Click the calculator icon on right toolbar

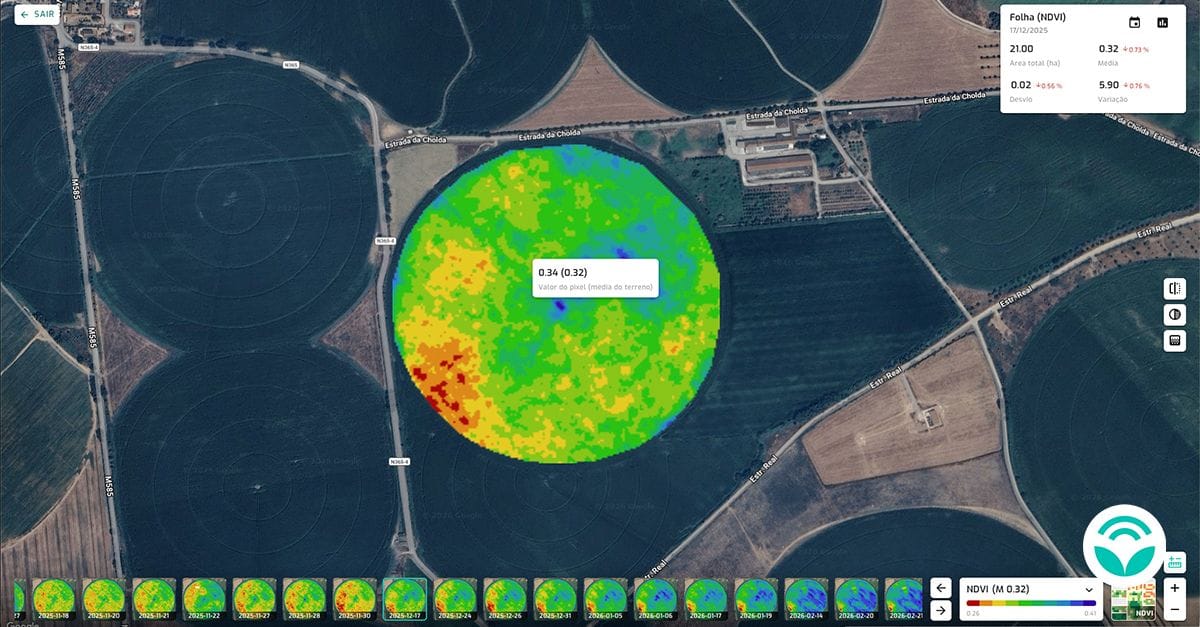tap(1174, 340)
